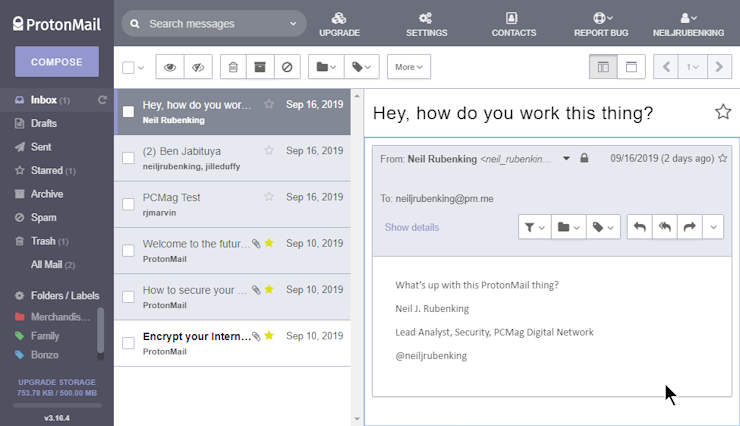Archive selected messages with box icon
Viewport: 740px width, 426px height.
click(x=260, y=67)
